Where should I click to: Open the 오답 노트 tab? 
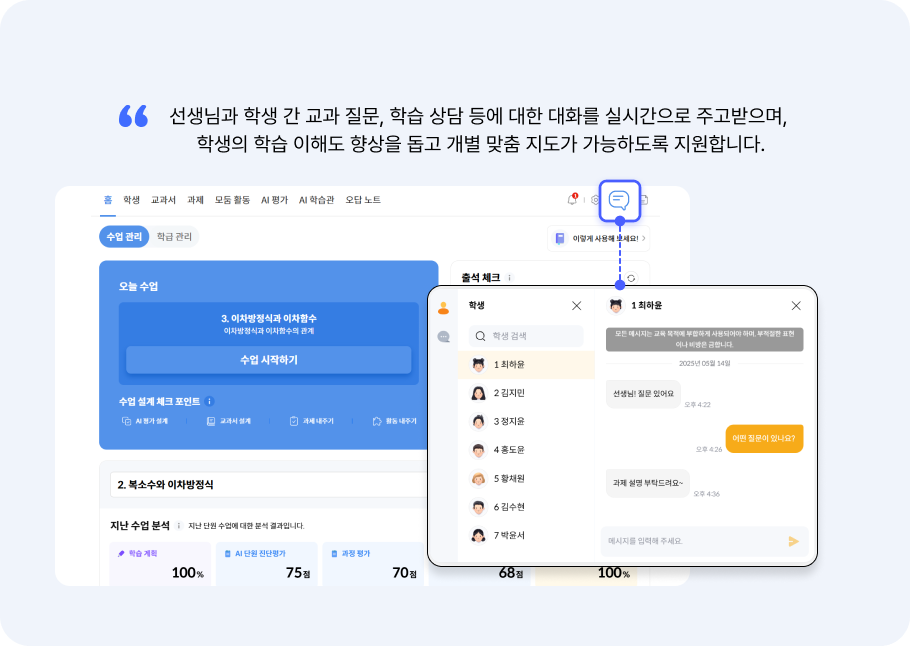(363, 200)
